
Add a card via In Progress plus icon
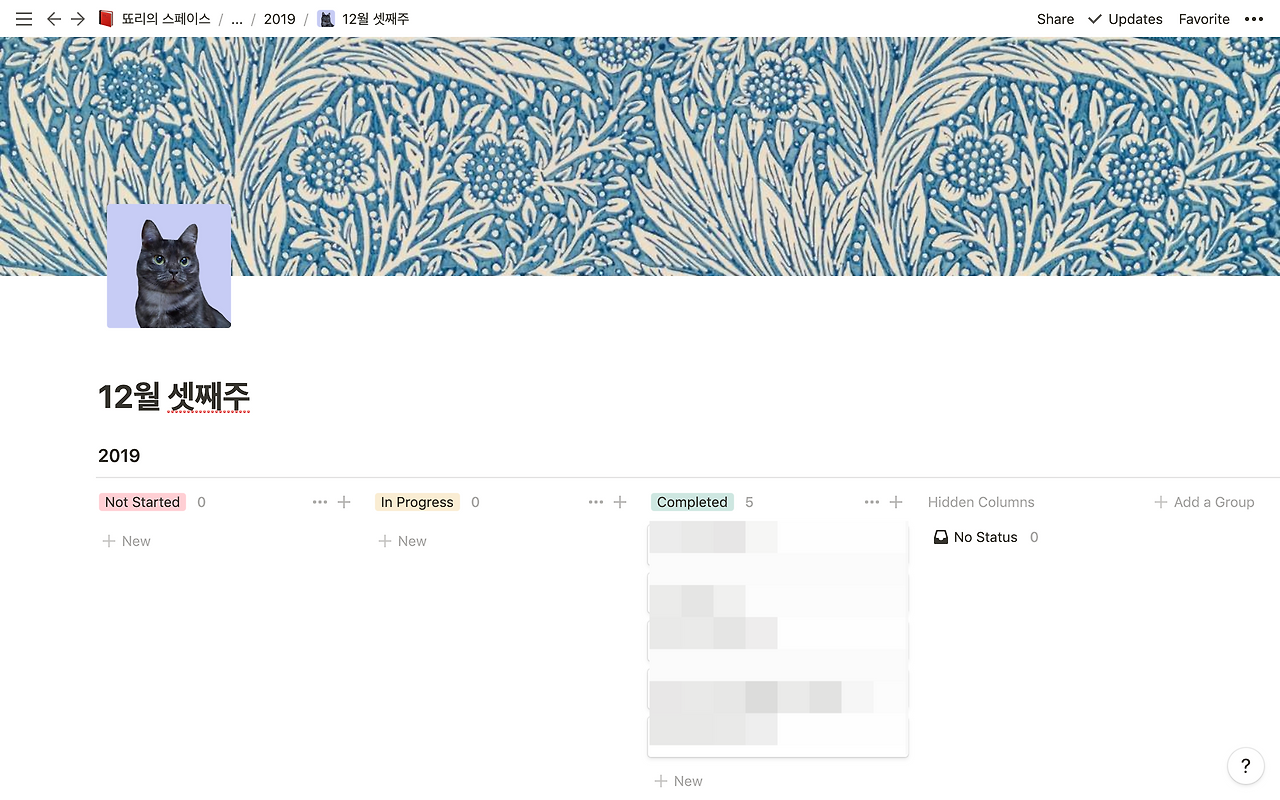[x=620, y=502]
